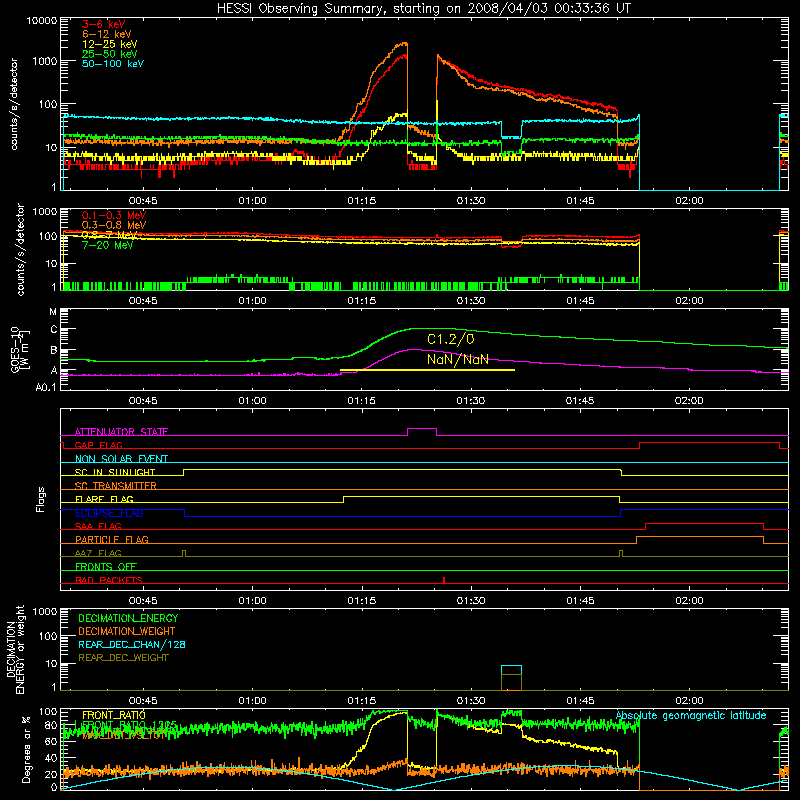
Task: Select the 12-25 keV legend label
Action: (x=109, y=44)
